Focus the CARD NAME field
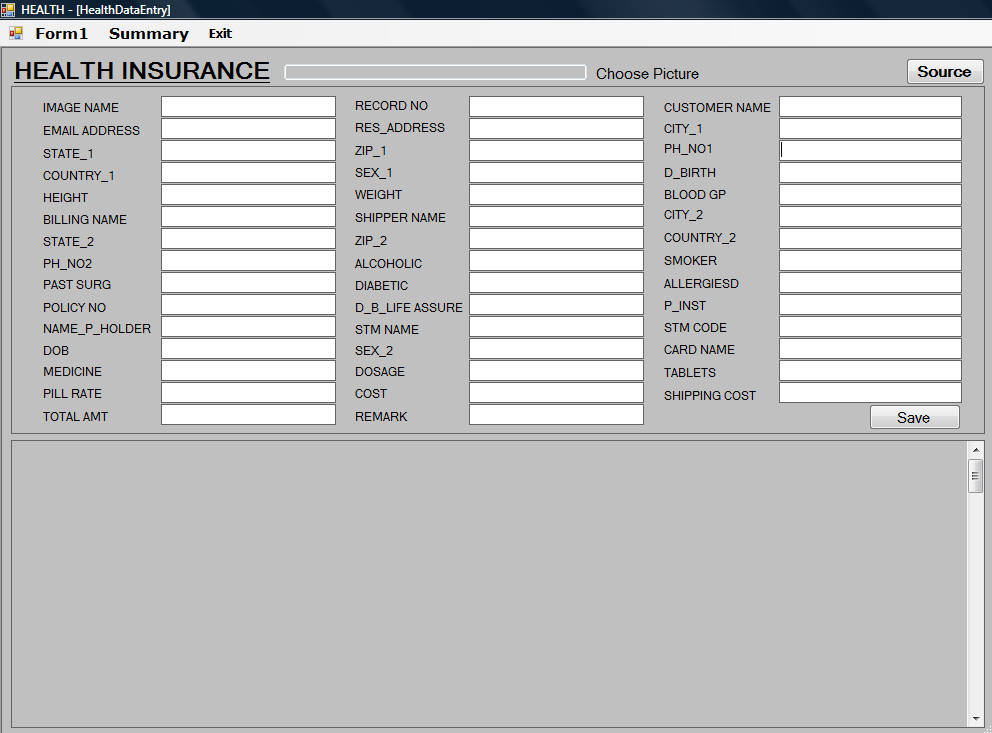 tap(870, 348)
